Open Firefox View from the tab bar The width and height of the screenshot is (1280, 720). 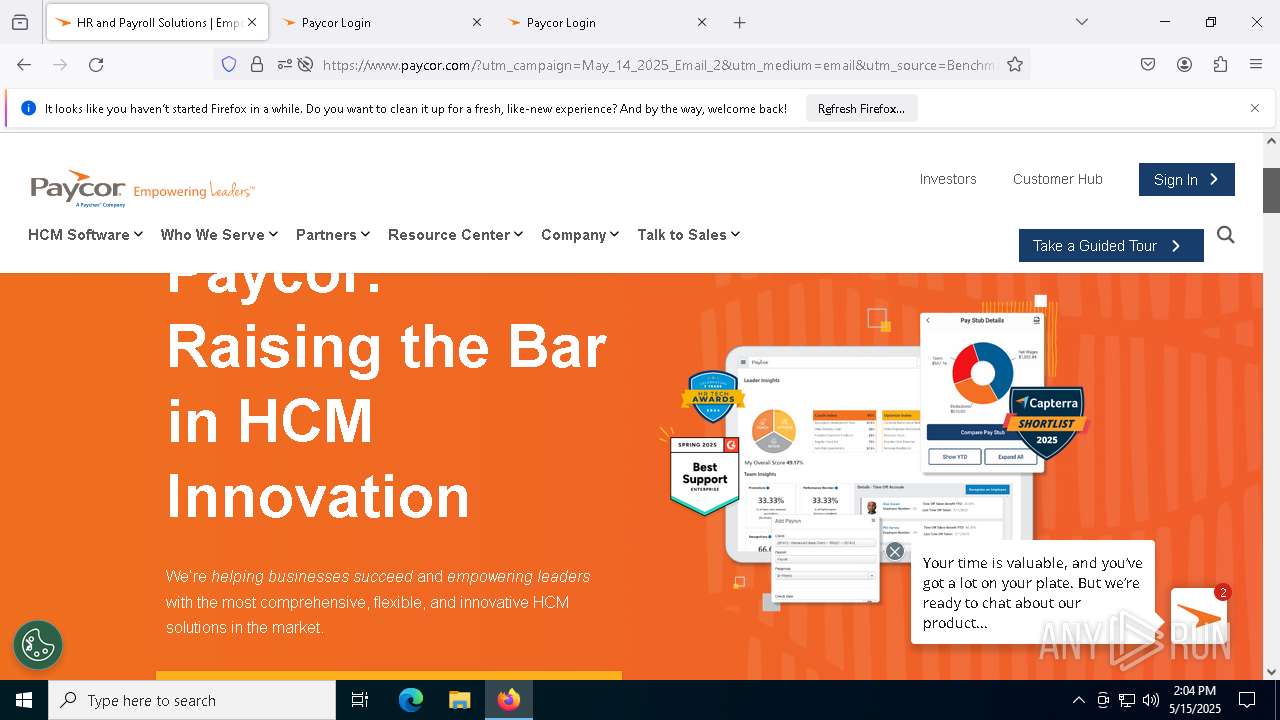[20, 22]
